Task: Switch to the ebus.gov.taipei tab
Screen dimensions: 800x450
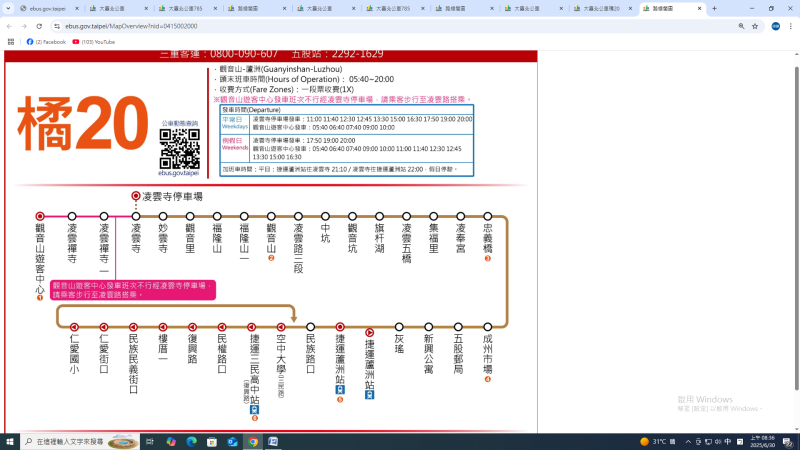Action: click(46, 9)
